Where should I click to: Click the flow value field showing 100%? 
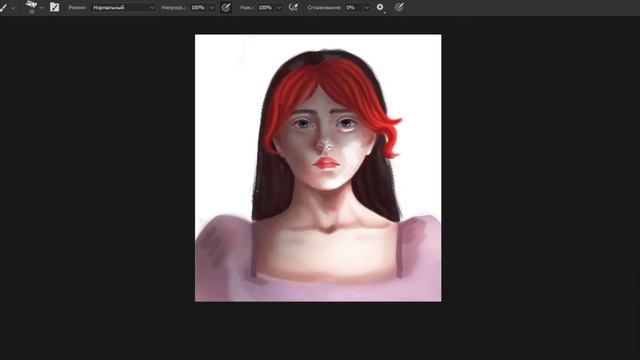(266, 7)
